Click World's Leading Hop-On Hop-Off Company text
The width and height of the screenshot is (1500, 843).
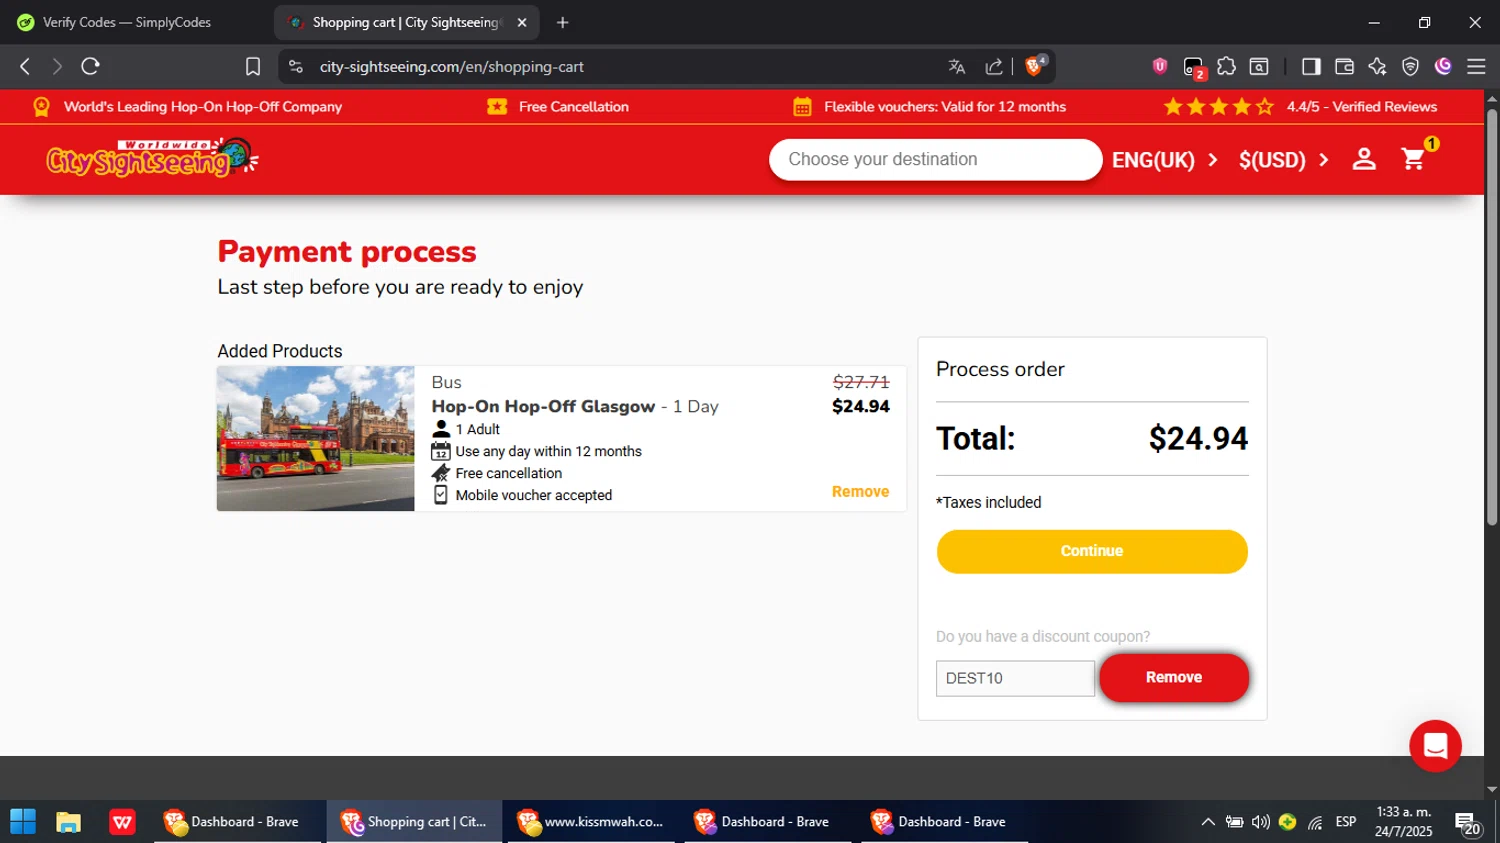(203, 106)
